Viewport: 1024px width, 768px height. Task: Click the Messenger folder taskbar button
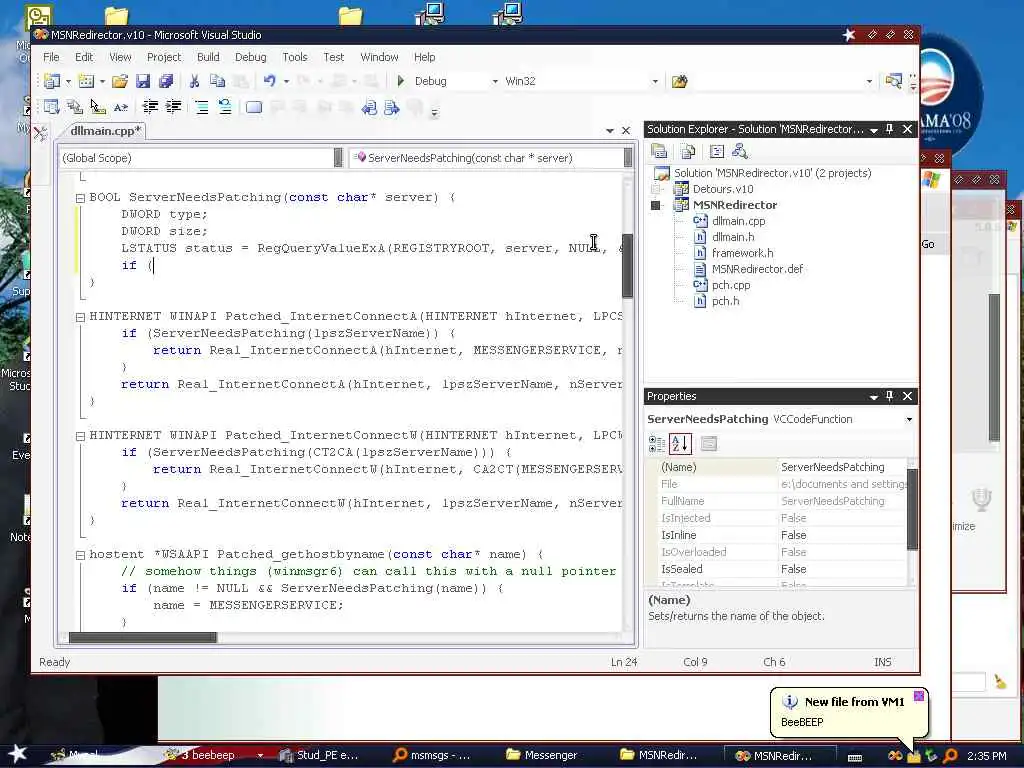point(543,755)
